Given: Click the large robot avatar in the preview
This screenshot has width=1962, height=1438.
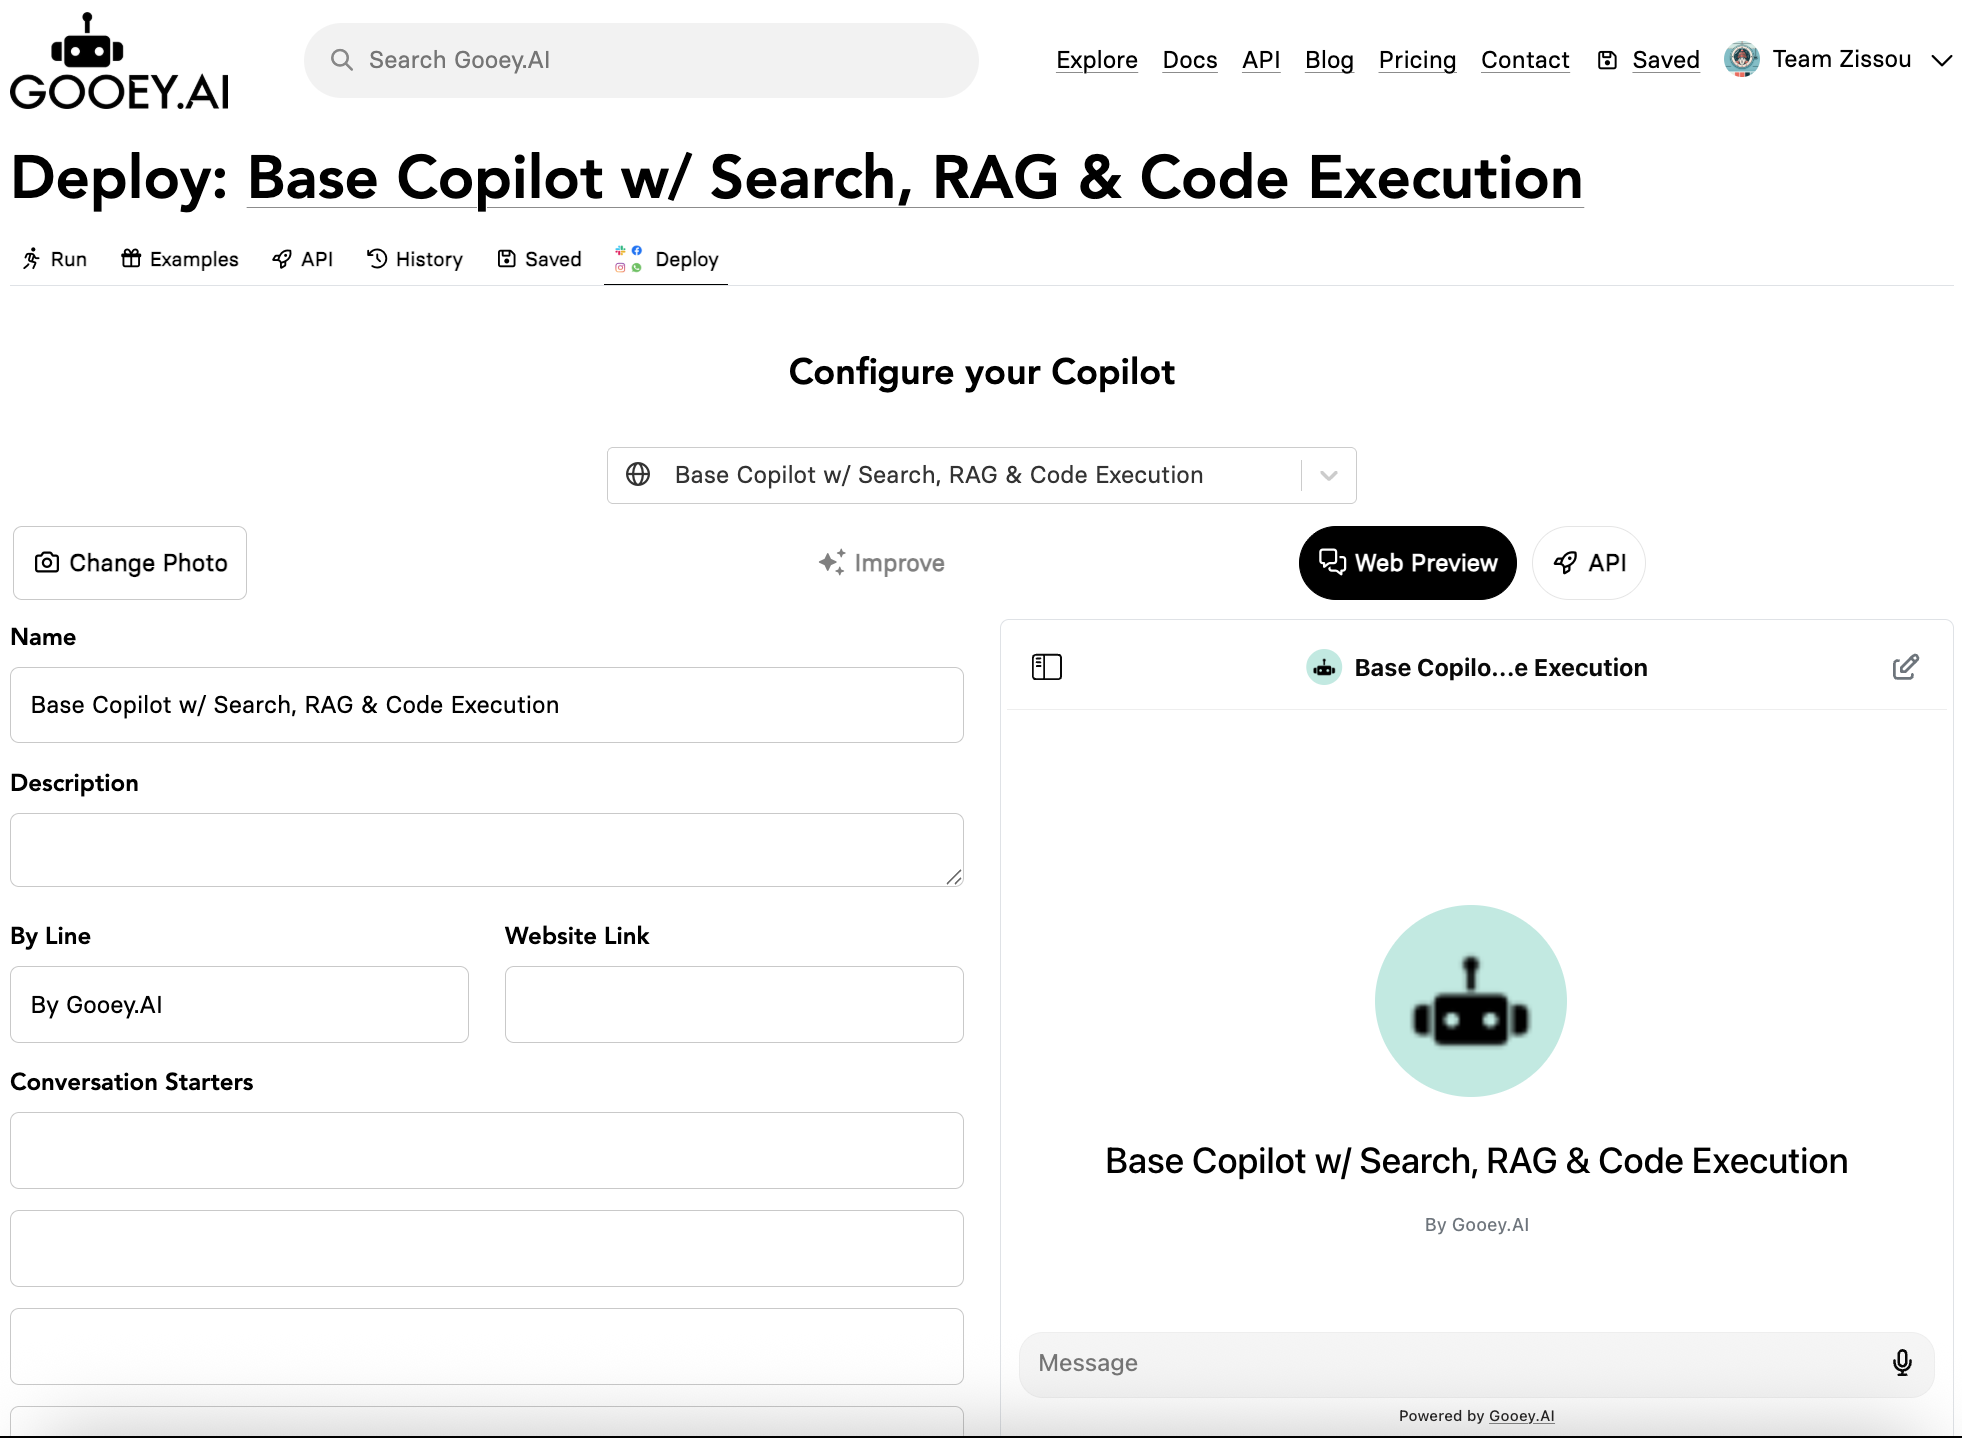Looking at the screenshot, I should pyautogui.click(x=1470, y=1001).
